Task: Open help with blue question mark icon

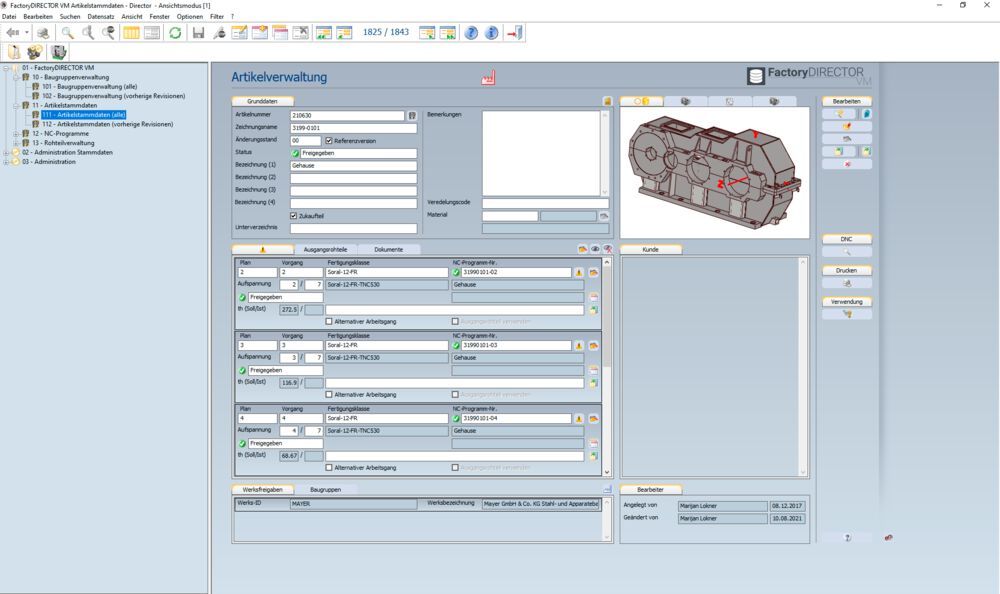Action: (x=471, y=33)
